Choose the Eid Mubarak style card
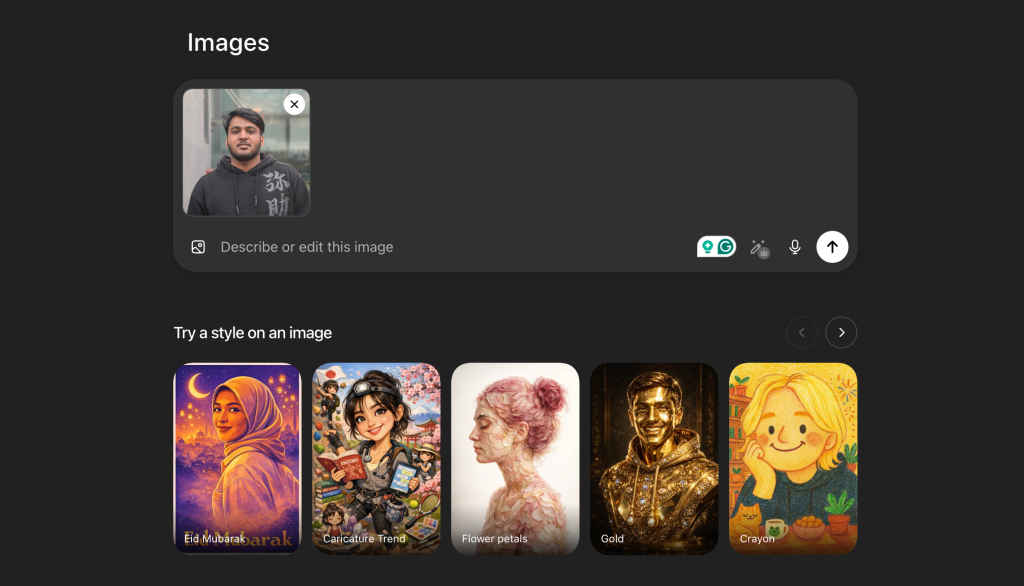The height and width of the screenshot is (586, 1024). pos(237,458)
